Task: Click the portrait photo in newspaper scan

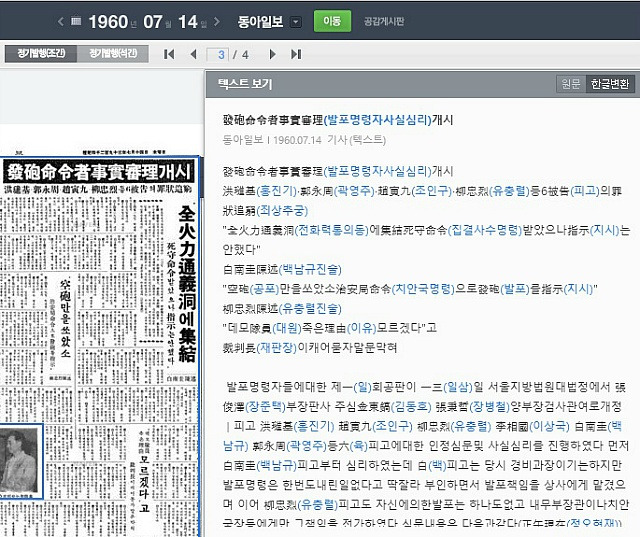Action: pyautogui.click(x=20, y=461)
